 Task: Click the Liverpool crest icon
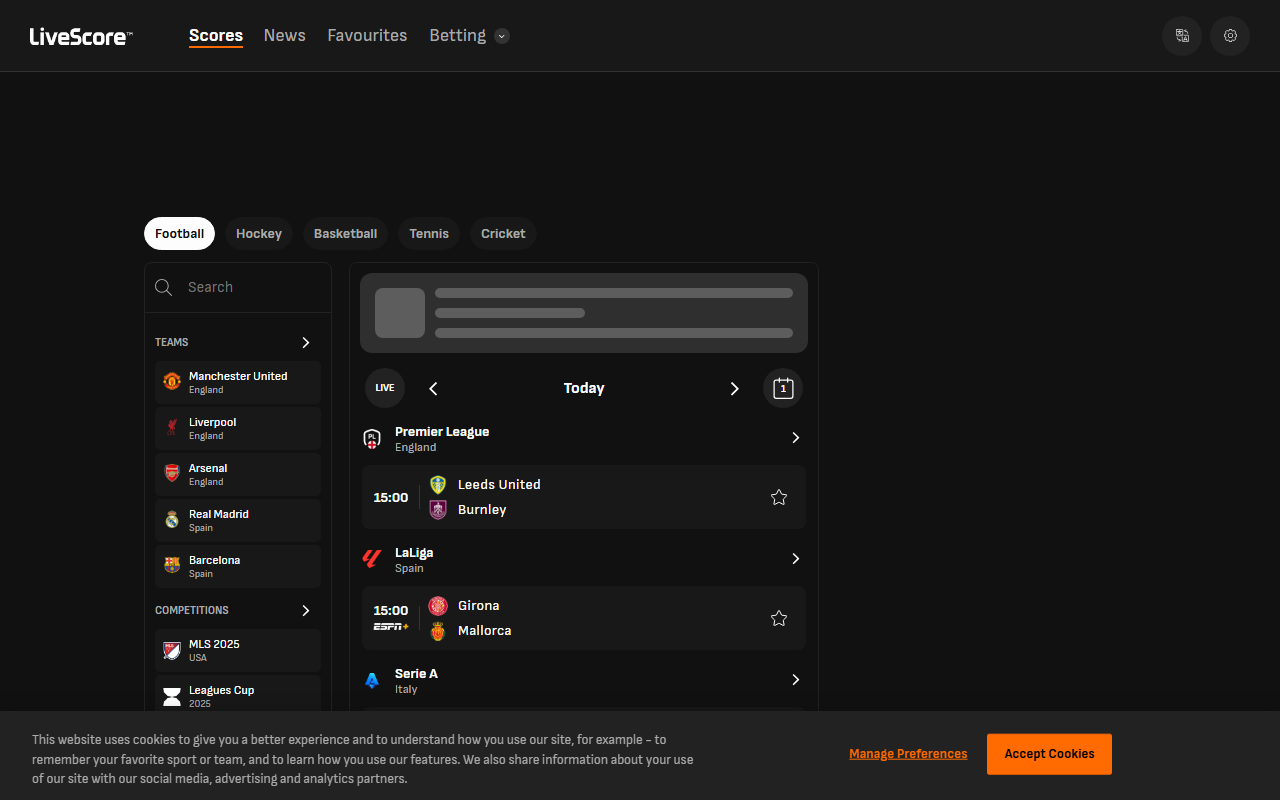tap(172, 427)
